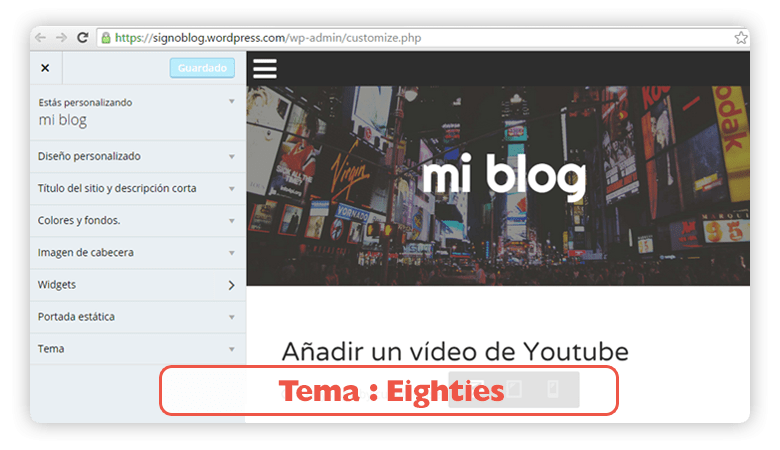780x450 pixels.
Task: Open the hamburger menu in blog preview
Action: (x=265, y=69)
